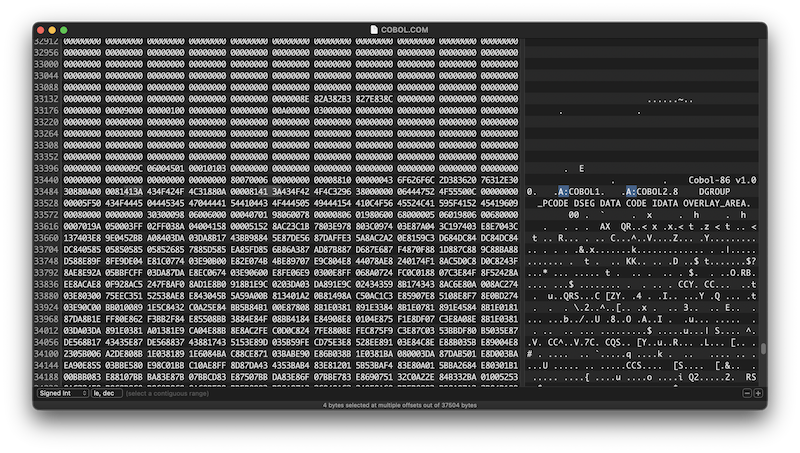Click line offset 33616 in gutter
Viewport: 800px width, 453px height.
pos(46,226)
